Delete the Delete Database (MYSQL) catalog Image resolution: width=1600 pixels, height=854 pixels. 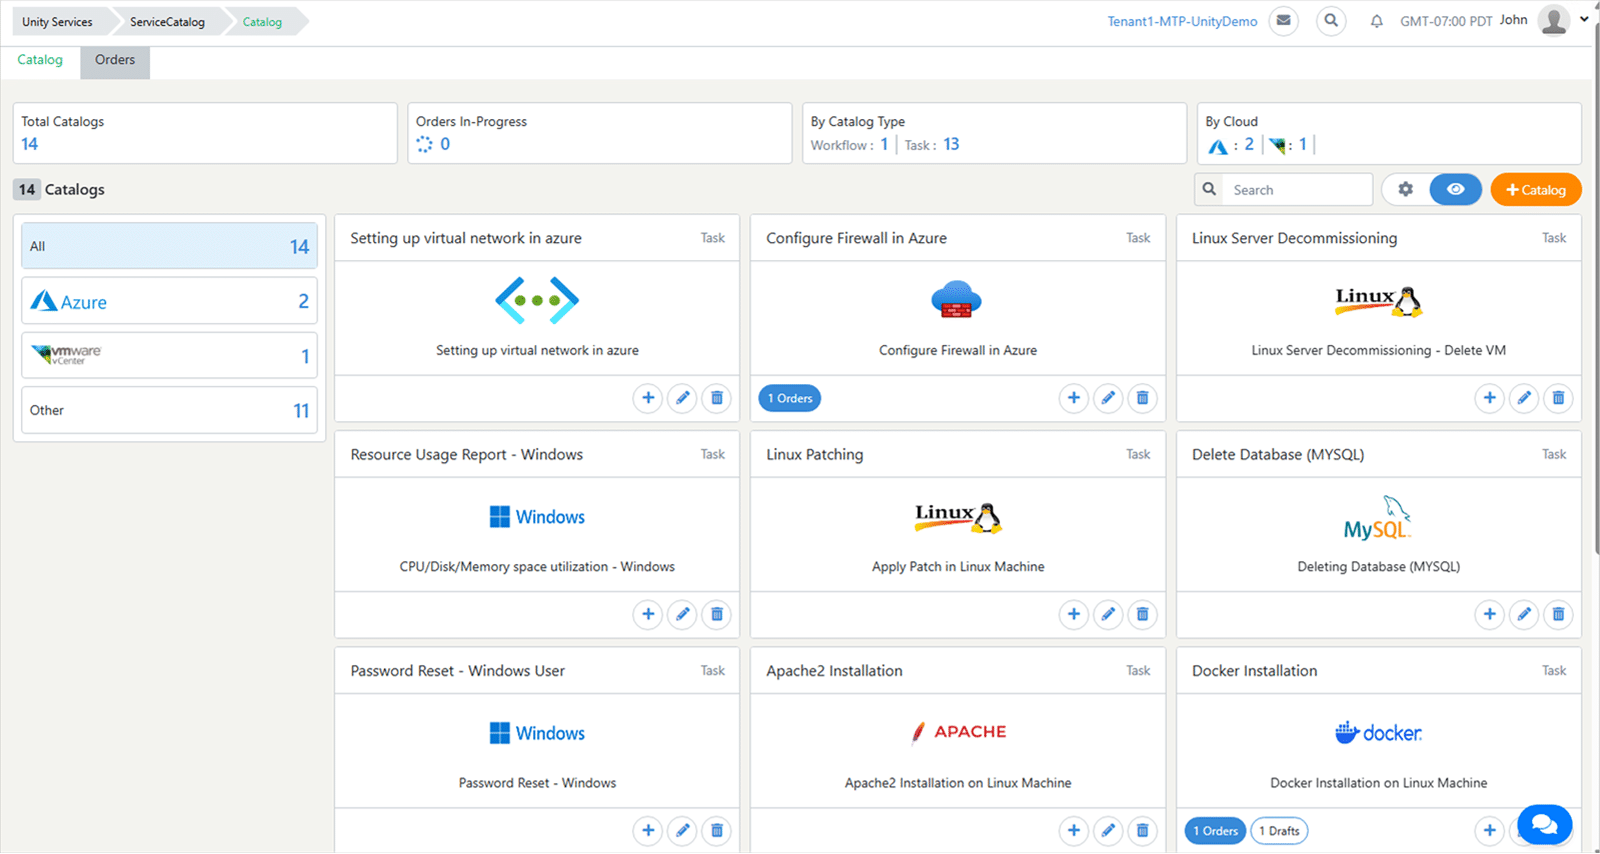pyautogui.click(x=1558, y=614)
